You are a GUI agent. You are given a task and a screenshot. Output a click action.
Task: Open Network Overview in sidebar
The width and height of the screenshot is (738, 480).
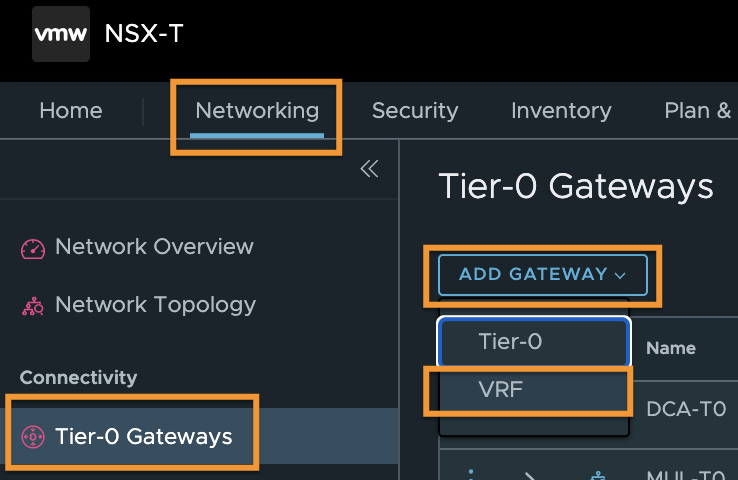[154, 247]
